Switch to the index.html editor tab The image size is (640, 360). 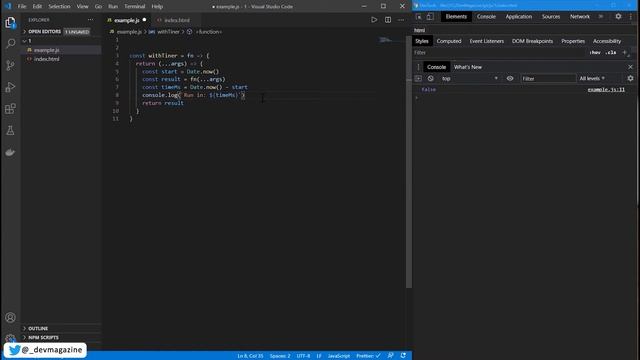pos(176,20)
